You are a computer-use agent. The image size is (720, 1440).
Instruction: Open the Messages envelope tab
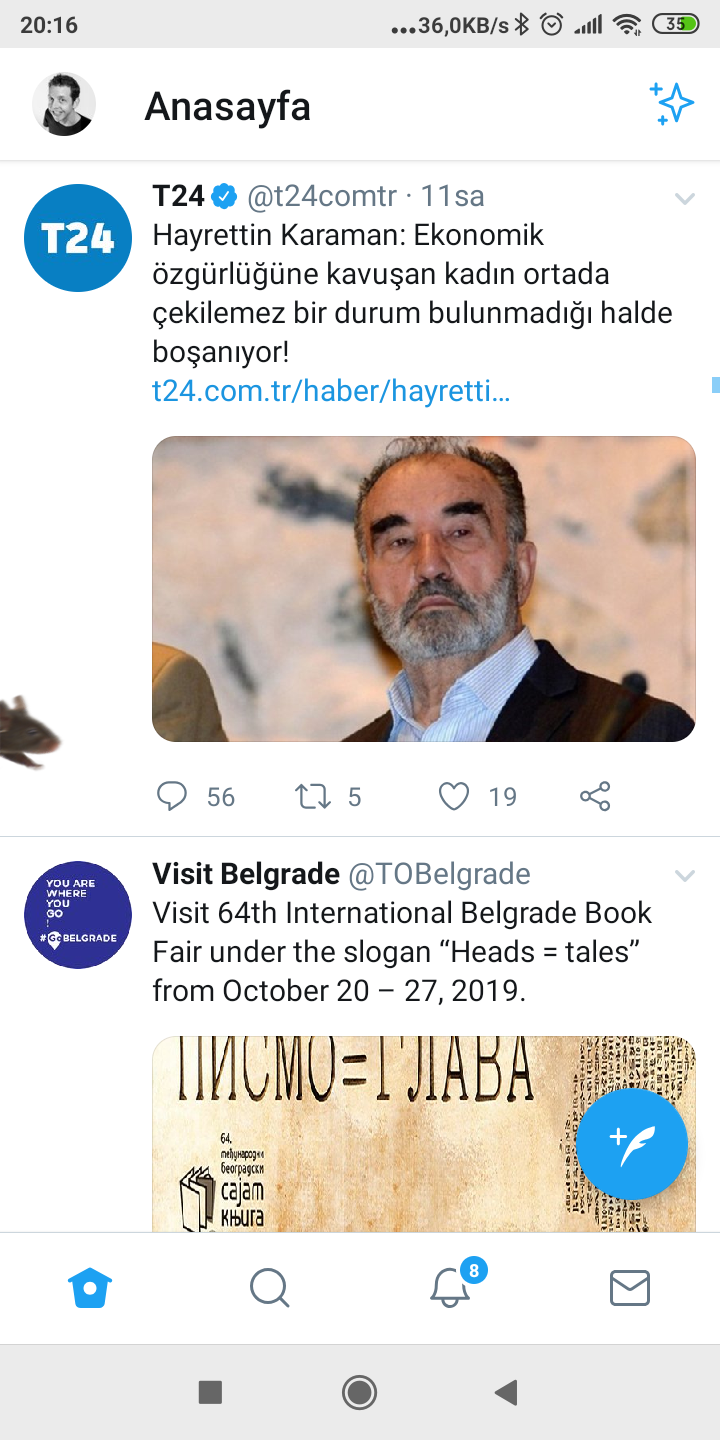point(630,1288)
